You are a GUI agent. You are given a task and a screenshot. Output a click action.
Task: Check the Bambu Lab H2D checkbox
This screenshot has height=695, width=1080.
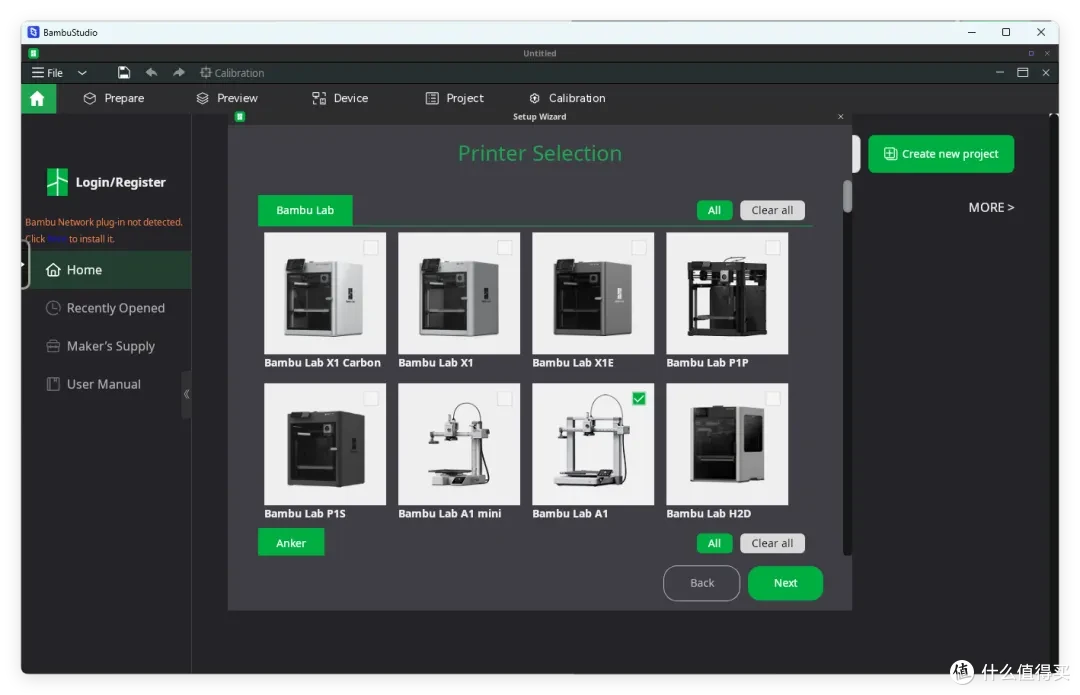[773, 399]
